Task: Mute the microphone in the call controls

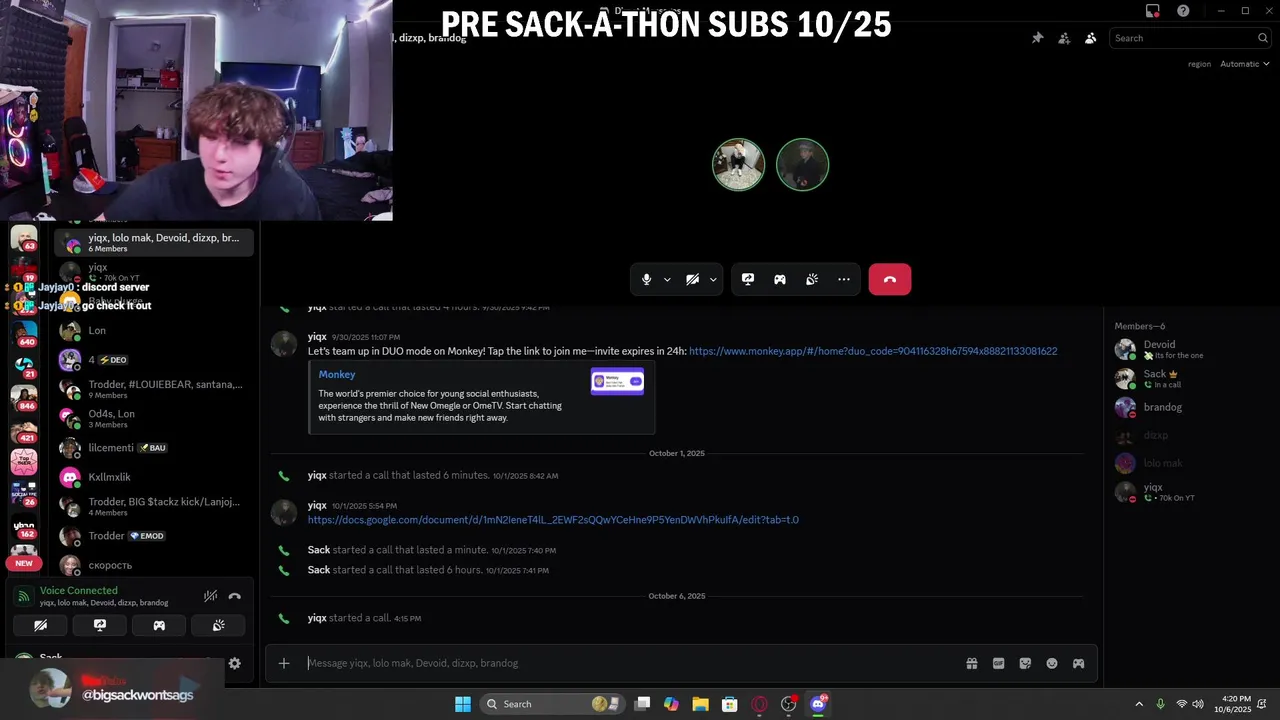Action: 646,280
